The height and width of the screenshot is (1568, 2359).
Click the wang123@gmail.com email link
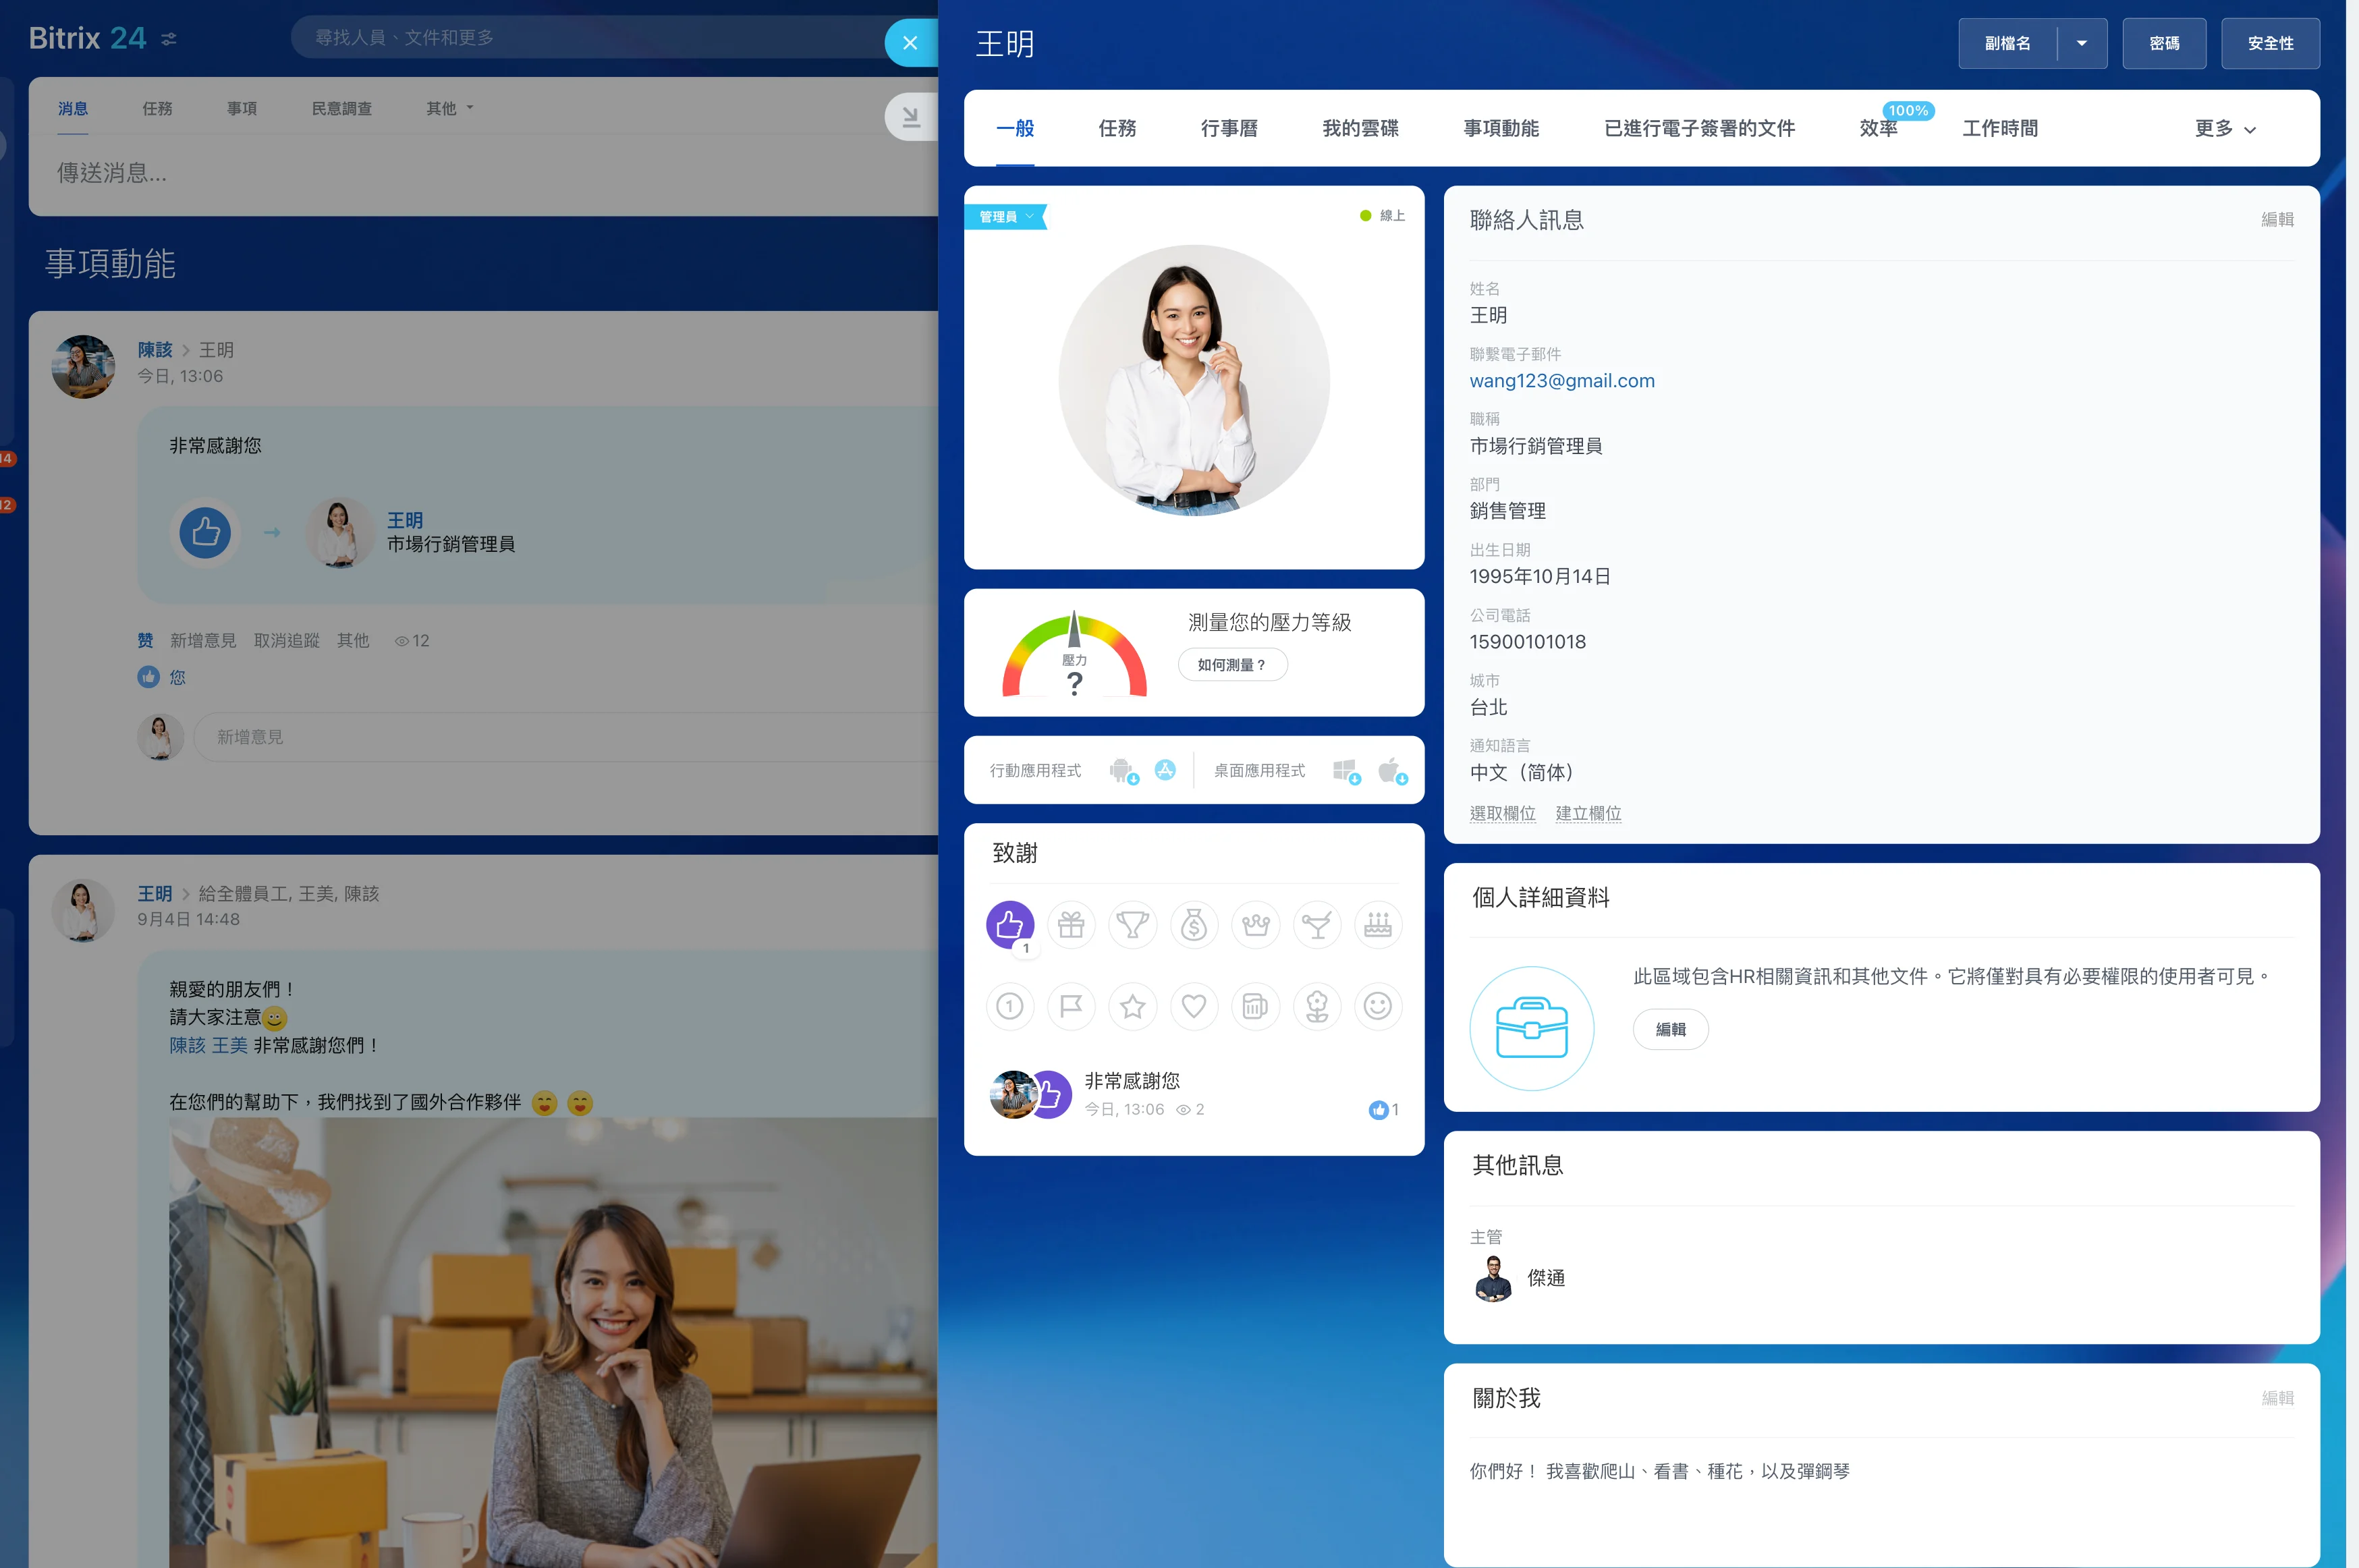click(1562, 381)
